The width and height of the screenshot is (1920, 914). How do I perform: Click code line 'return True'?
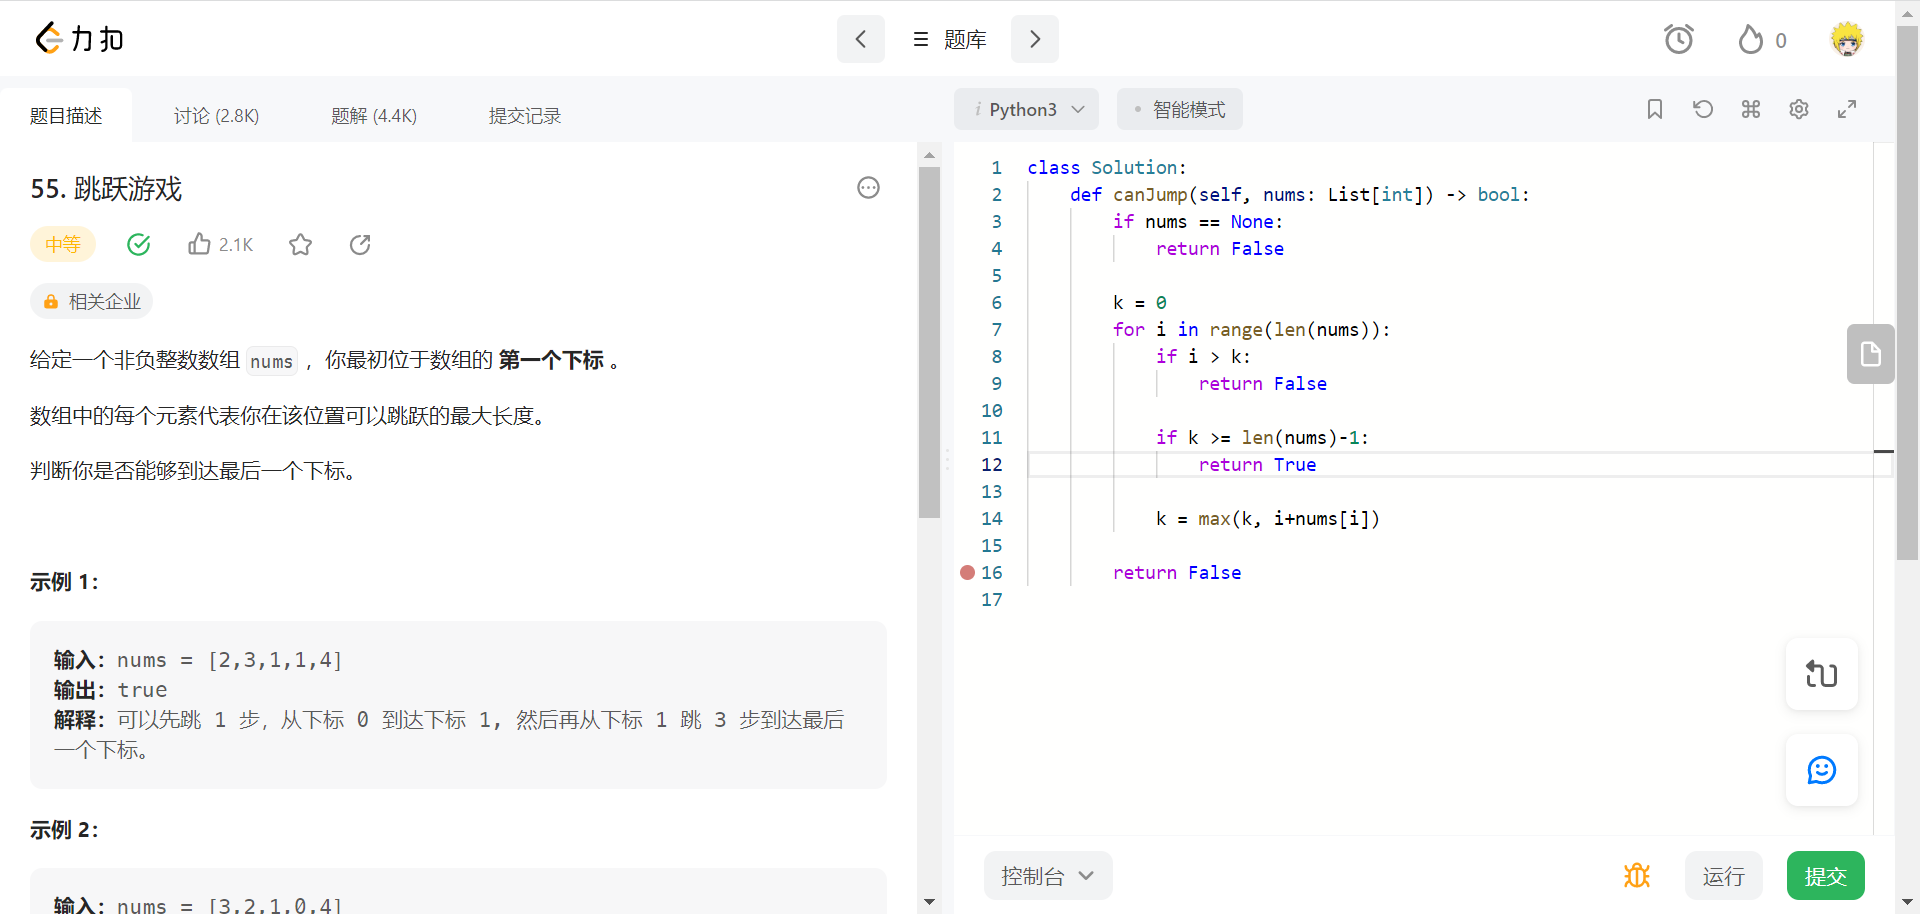(1257, 464)
